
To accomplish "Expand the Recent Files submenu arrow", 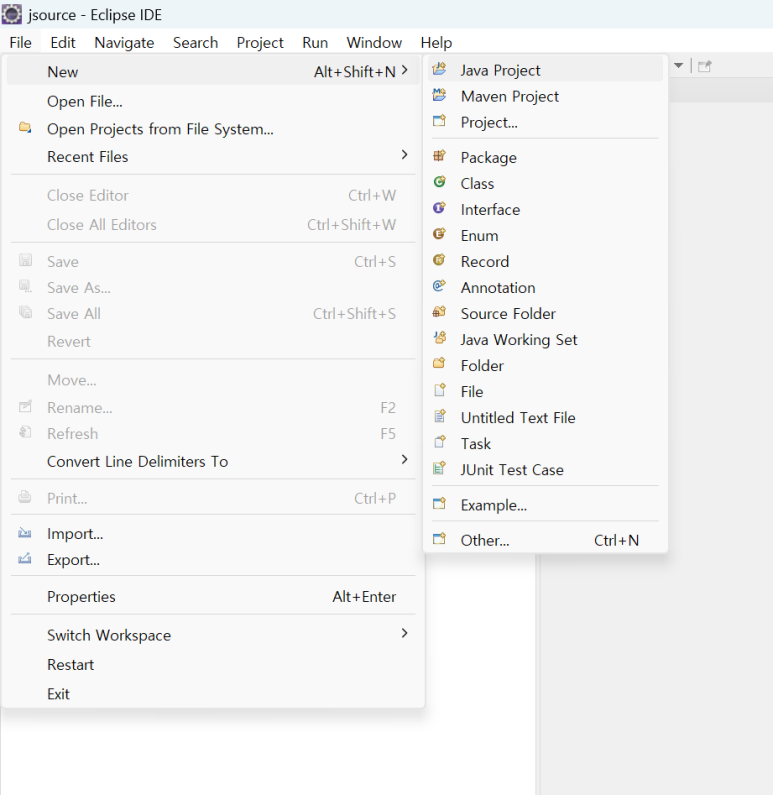I will pyautogui.click(x=404, y=155).
